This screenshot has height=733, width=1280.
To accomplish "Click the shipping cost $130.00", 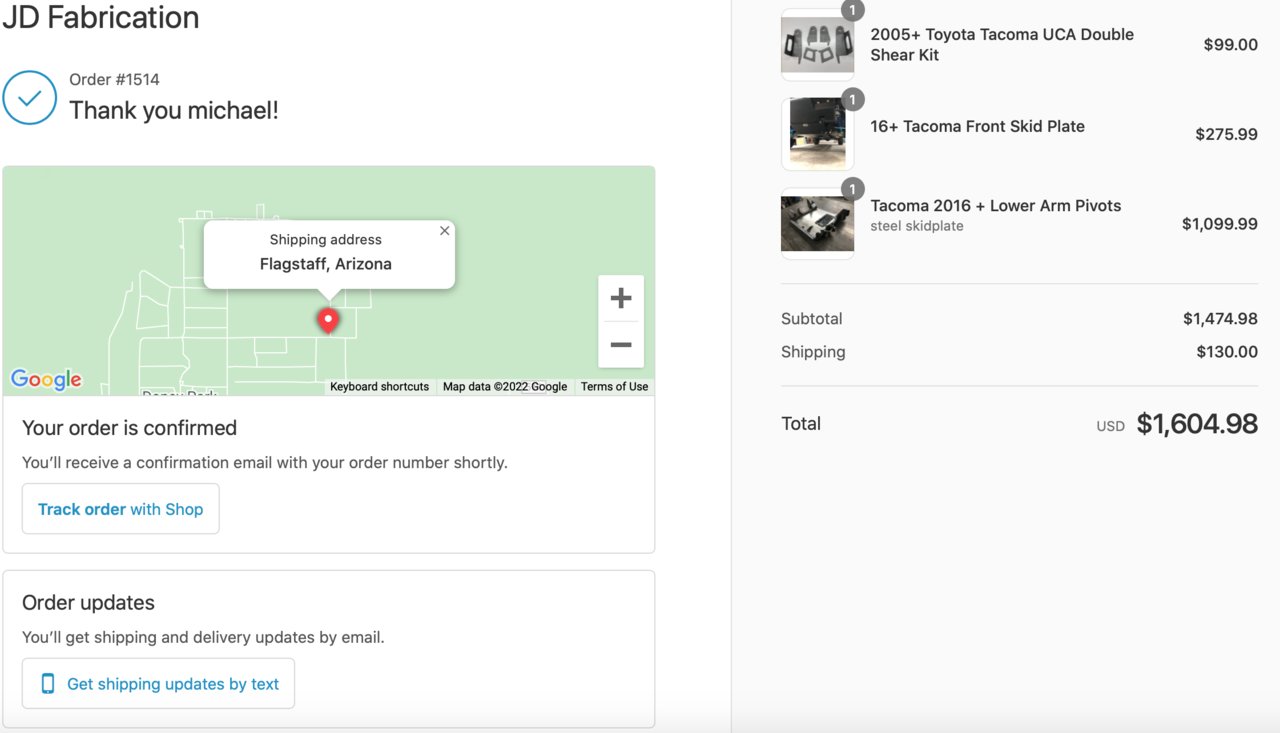I will [x=1227, y=352].
